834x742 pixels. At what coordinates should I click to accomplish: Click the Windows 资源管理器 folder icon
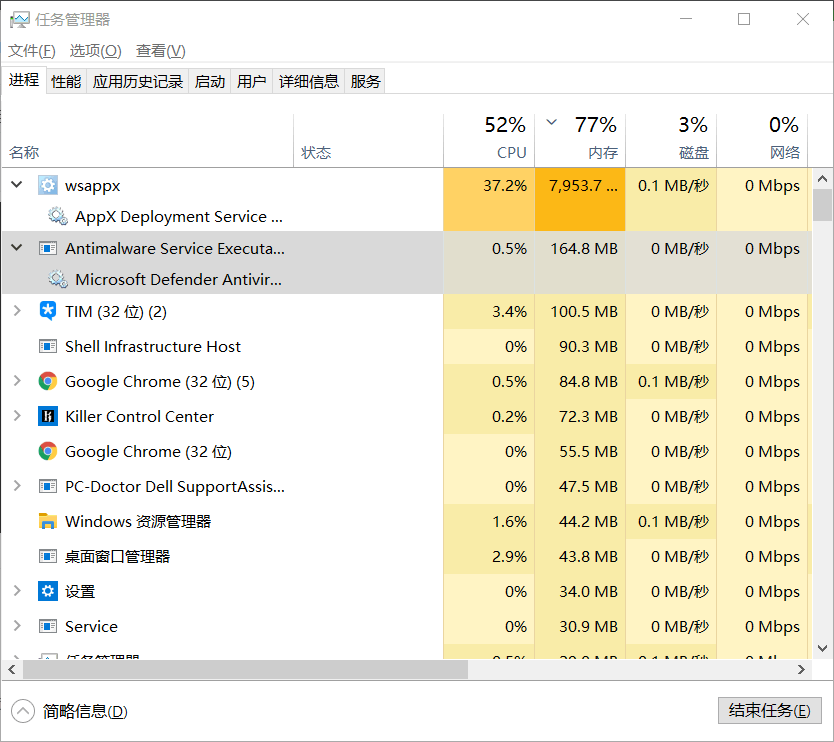coord(48,521)
